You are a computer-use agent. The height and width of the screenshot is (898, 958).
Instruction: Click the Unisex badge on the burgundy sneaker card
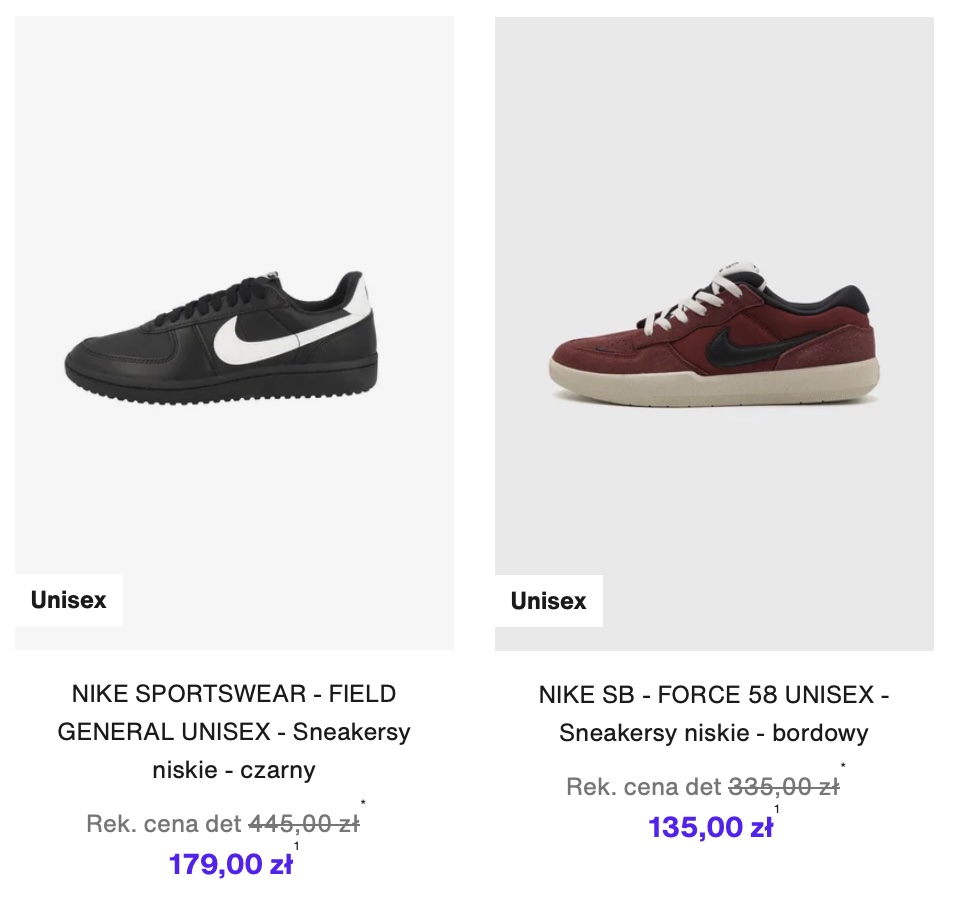pyautogui.click(x=549, y=601)
